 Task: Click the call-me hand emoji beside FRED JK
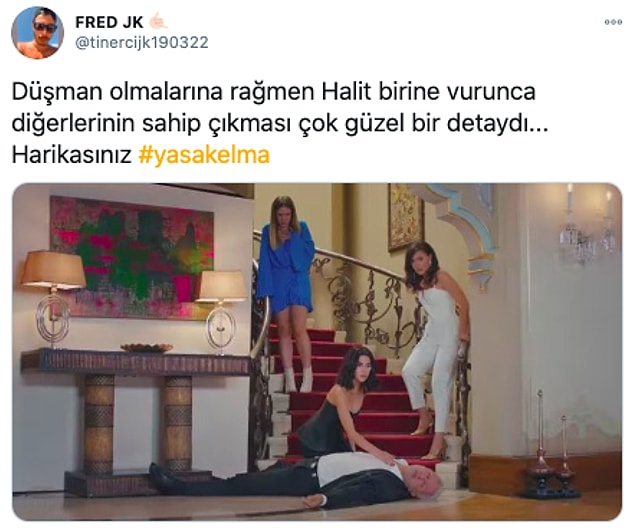pyautogui.click(x=158, y=22)
